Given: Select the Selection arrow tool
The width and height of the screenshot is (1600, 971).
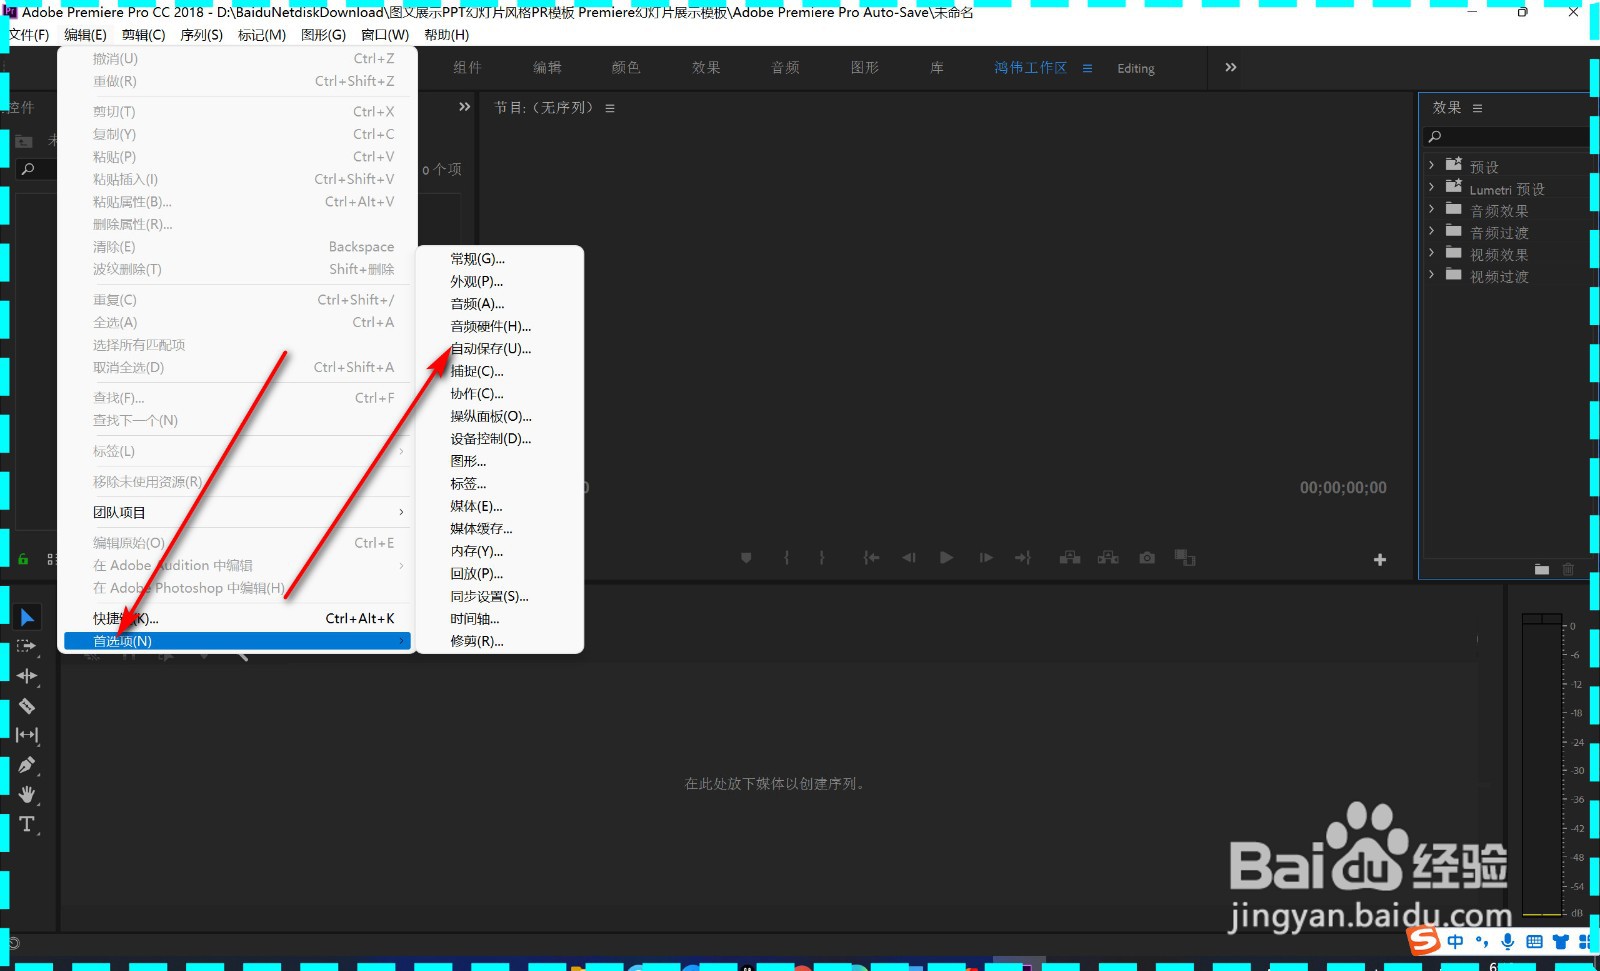Looking at the screenshot, I should (27, 618).
